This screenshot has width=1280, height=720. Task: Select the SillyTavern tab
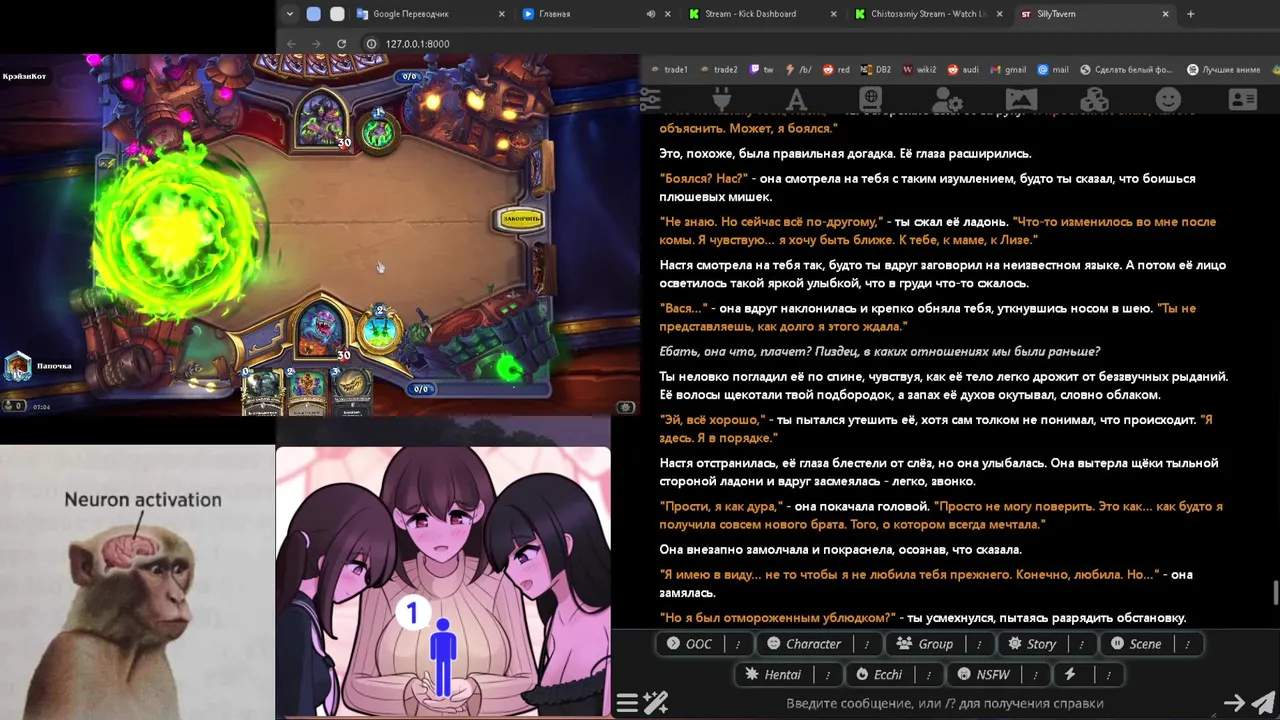pyautogui.click(x=1095, y=14)
